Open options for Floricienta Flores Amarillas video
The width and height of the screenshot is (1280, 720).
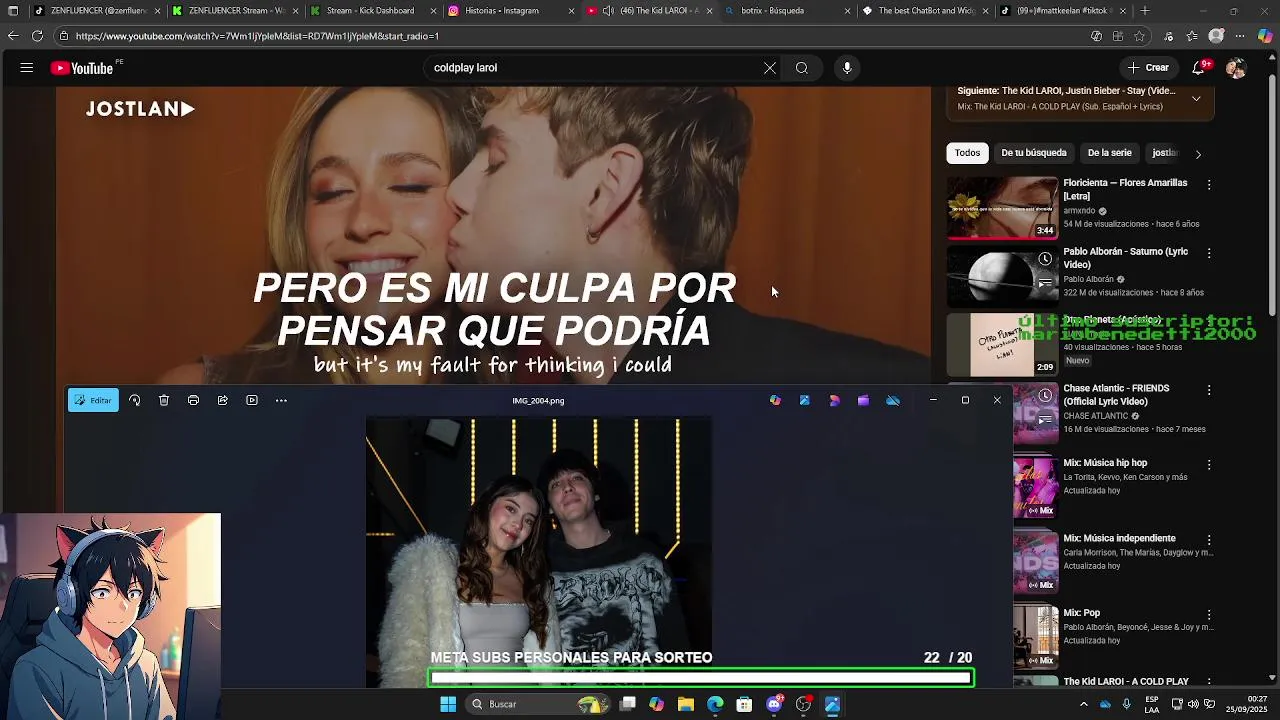pos(1209,185)
